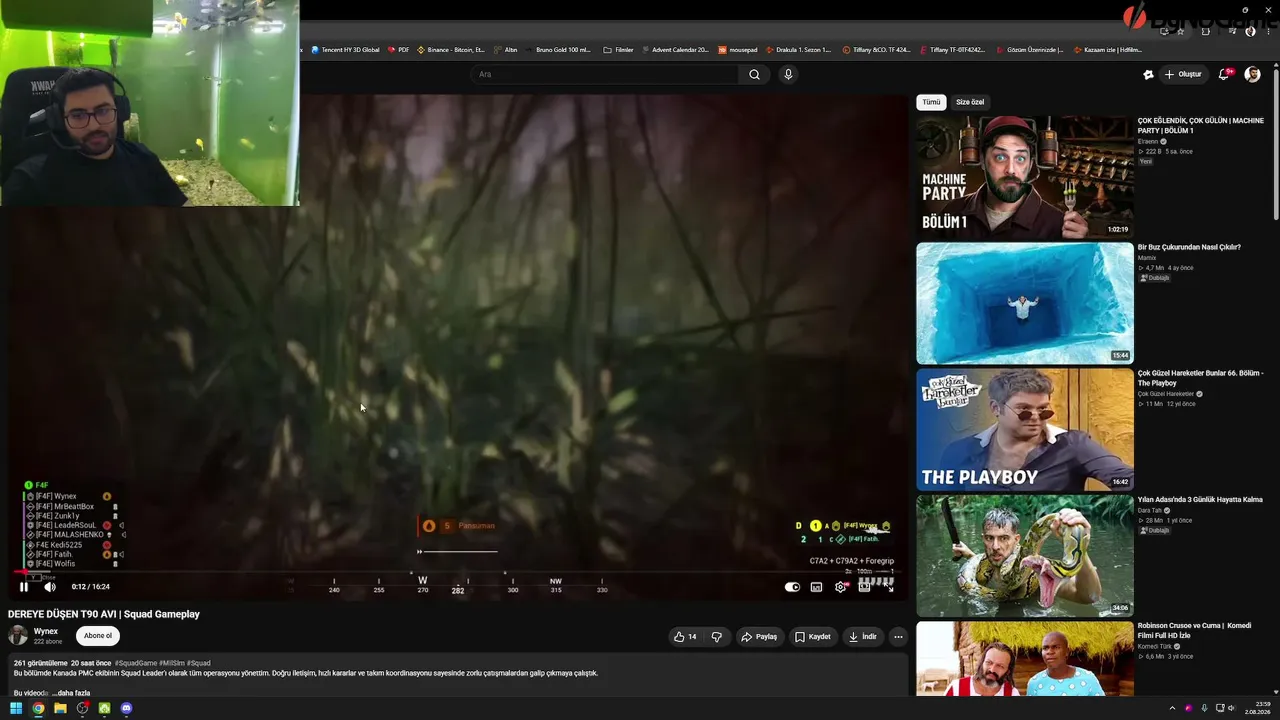Open the Filmler bookmarks folder
Viewport: 1280px width, 720px height.
pyautogui.click(x=619, y=50)
